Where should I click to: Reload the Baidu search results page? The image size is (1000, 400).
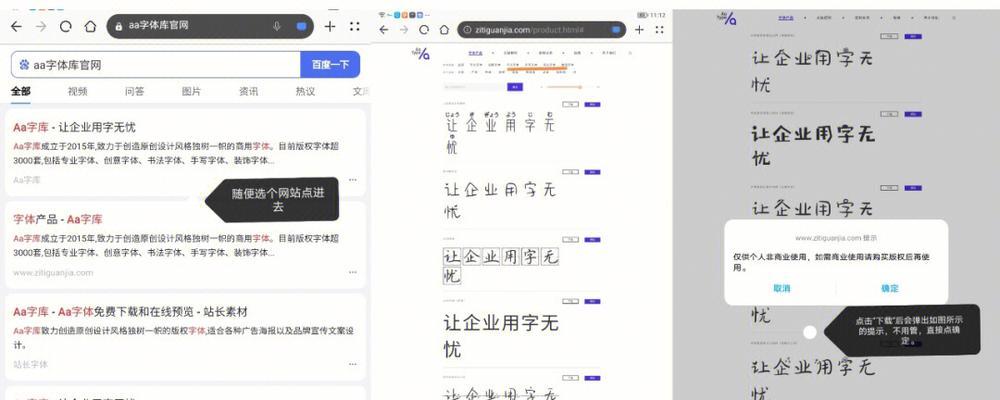66,26
